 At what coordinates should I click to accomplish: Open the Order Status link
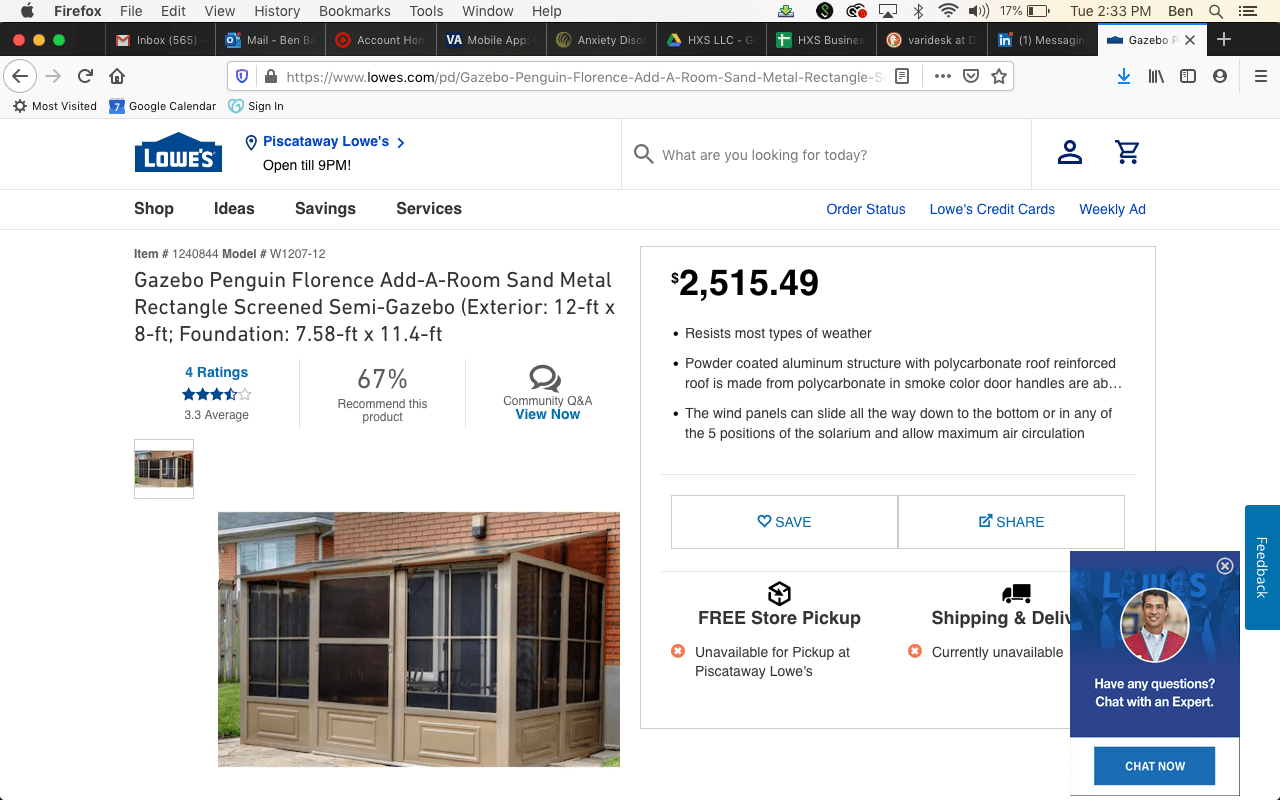pos(866,209)
